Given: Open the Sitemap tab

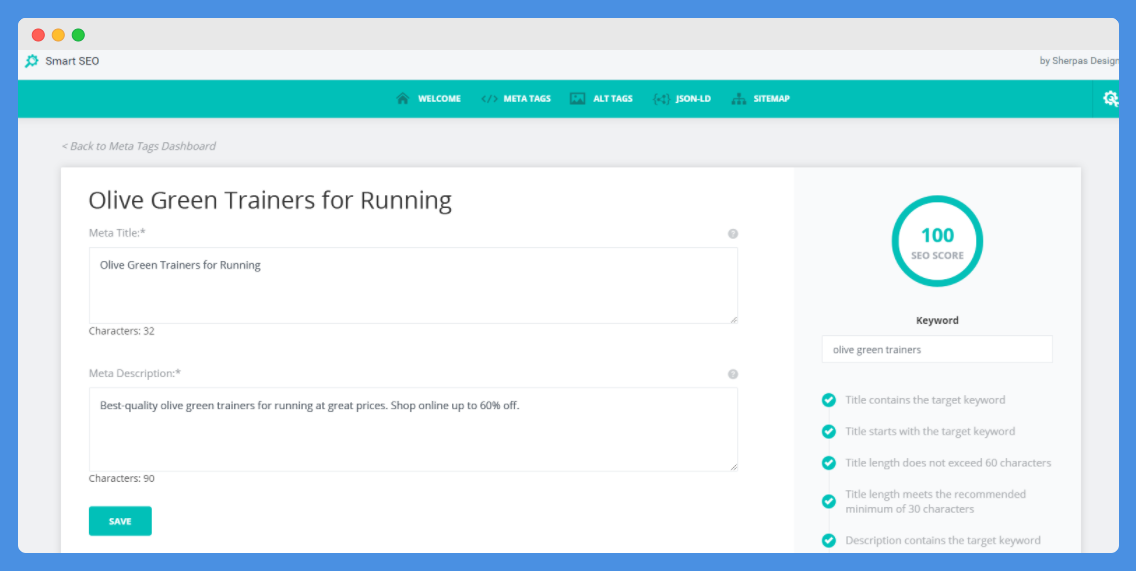Looking at the screenshot, I should point(761,99).
